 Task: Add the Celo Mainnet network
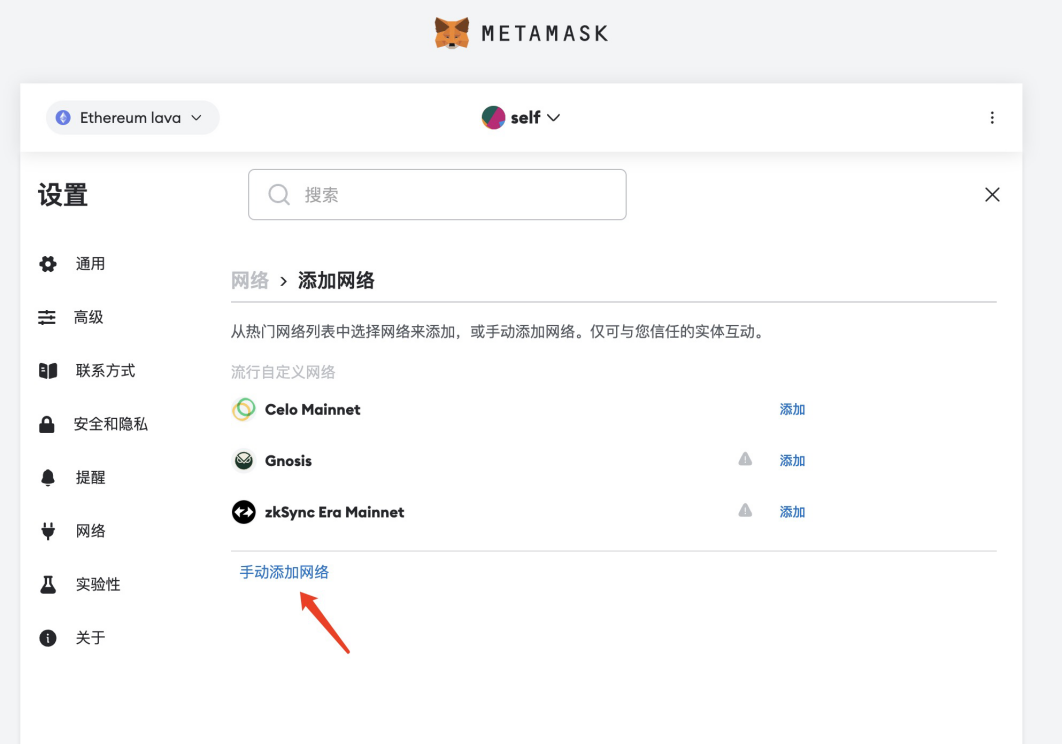coord(792,409)
